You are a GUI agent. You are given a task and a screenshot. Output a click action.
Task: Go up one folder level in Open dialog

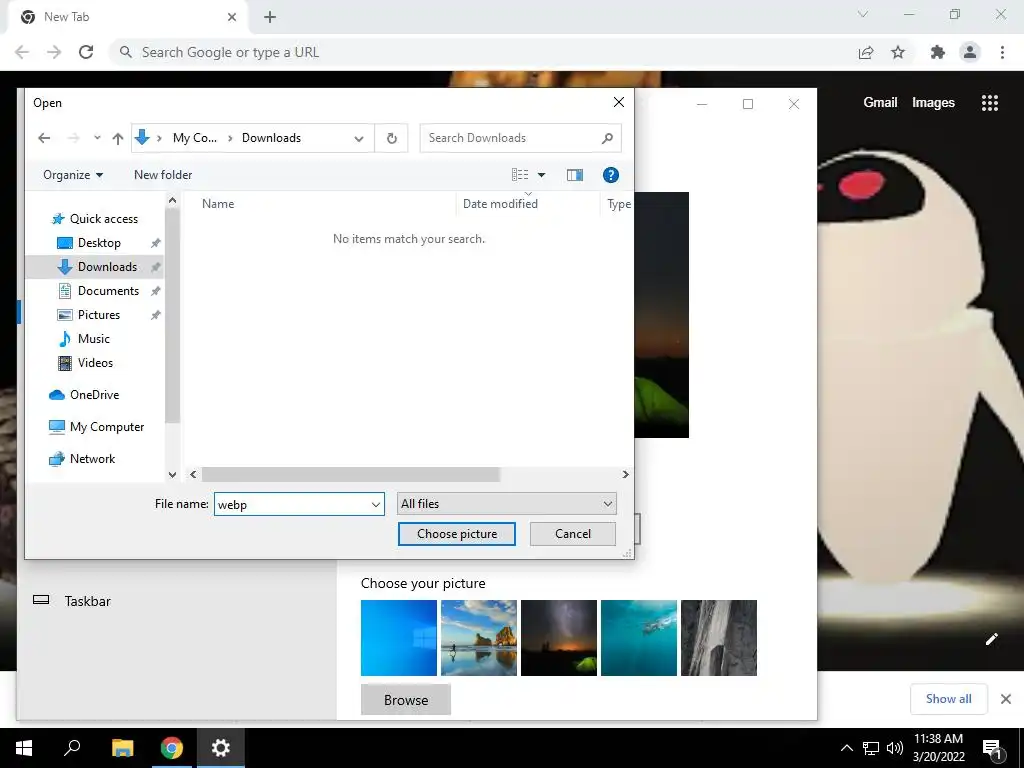118,138
